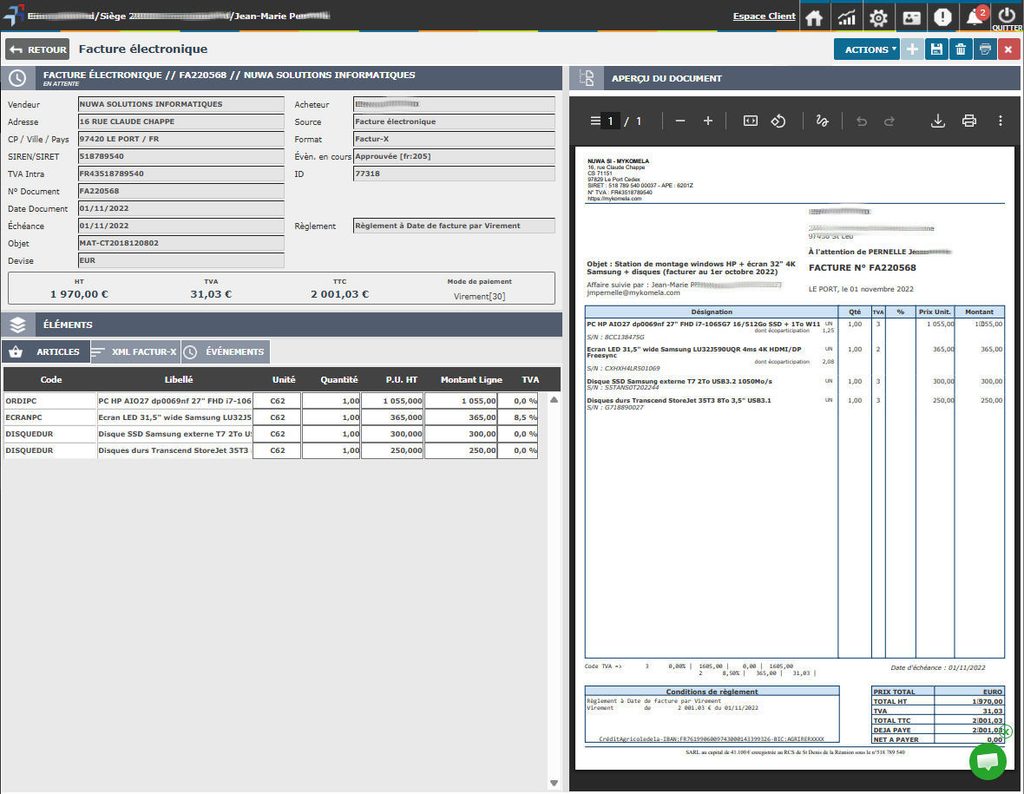1024x794 pixels.
Task: Open the PDF viewer more options menu
Action: tap(1000, 121)
